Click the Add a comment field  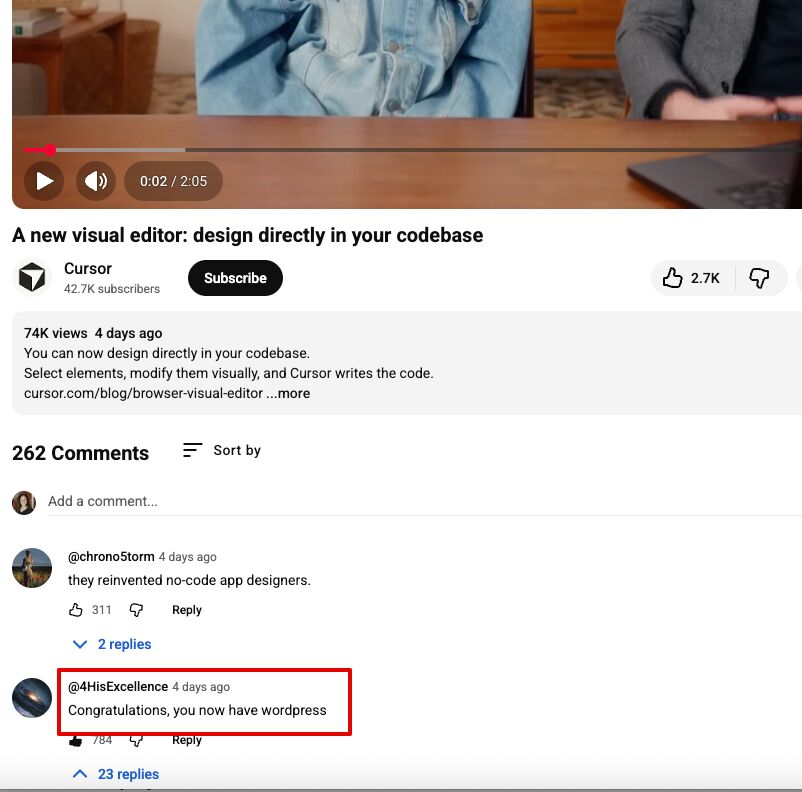click(x=425, y=501)
